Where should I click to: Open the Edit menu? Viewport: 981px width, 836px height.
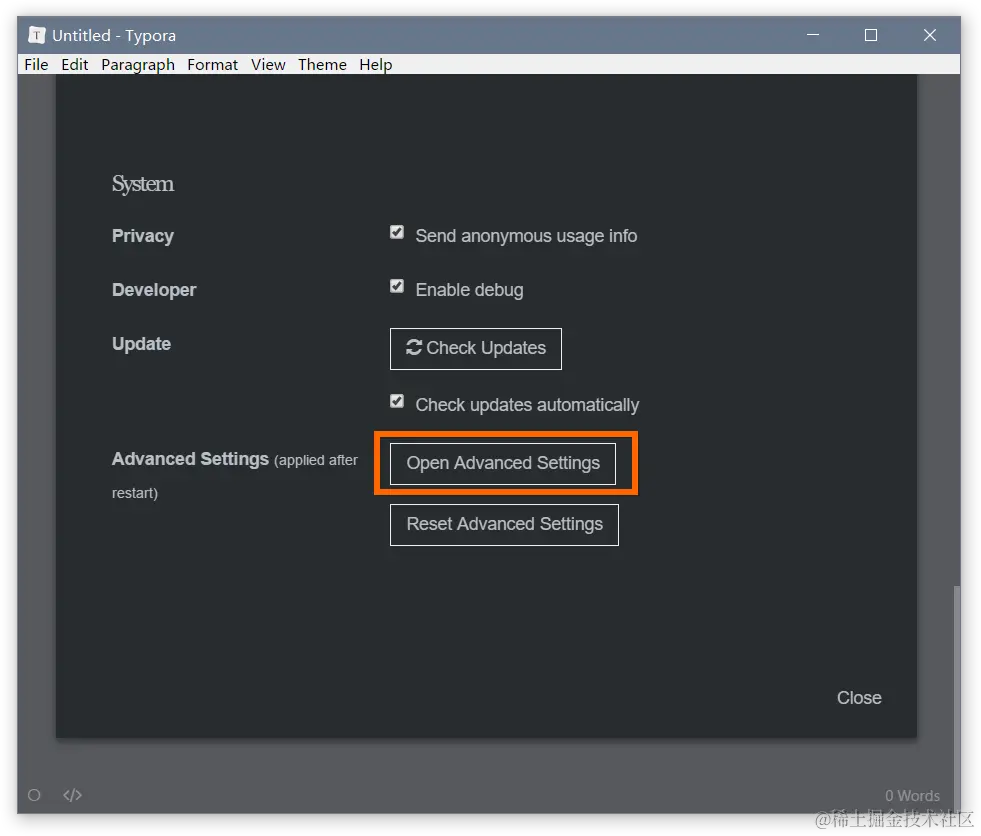tap(74, 64)
